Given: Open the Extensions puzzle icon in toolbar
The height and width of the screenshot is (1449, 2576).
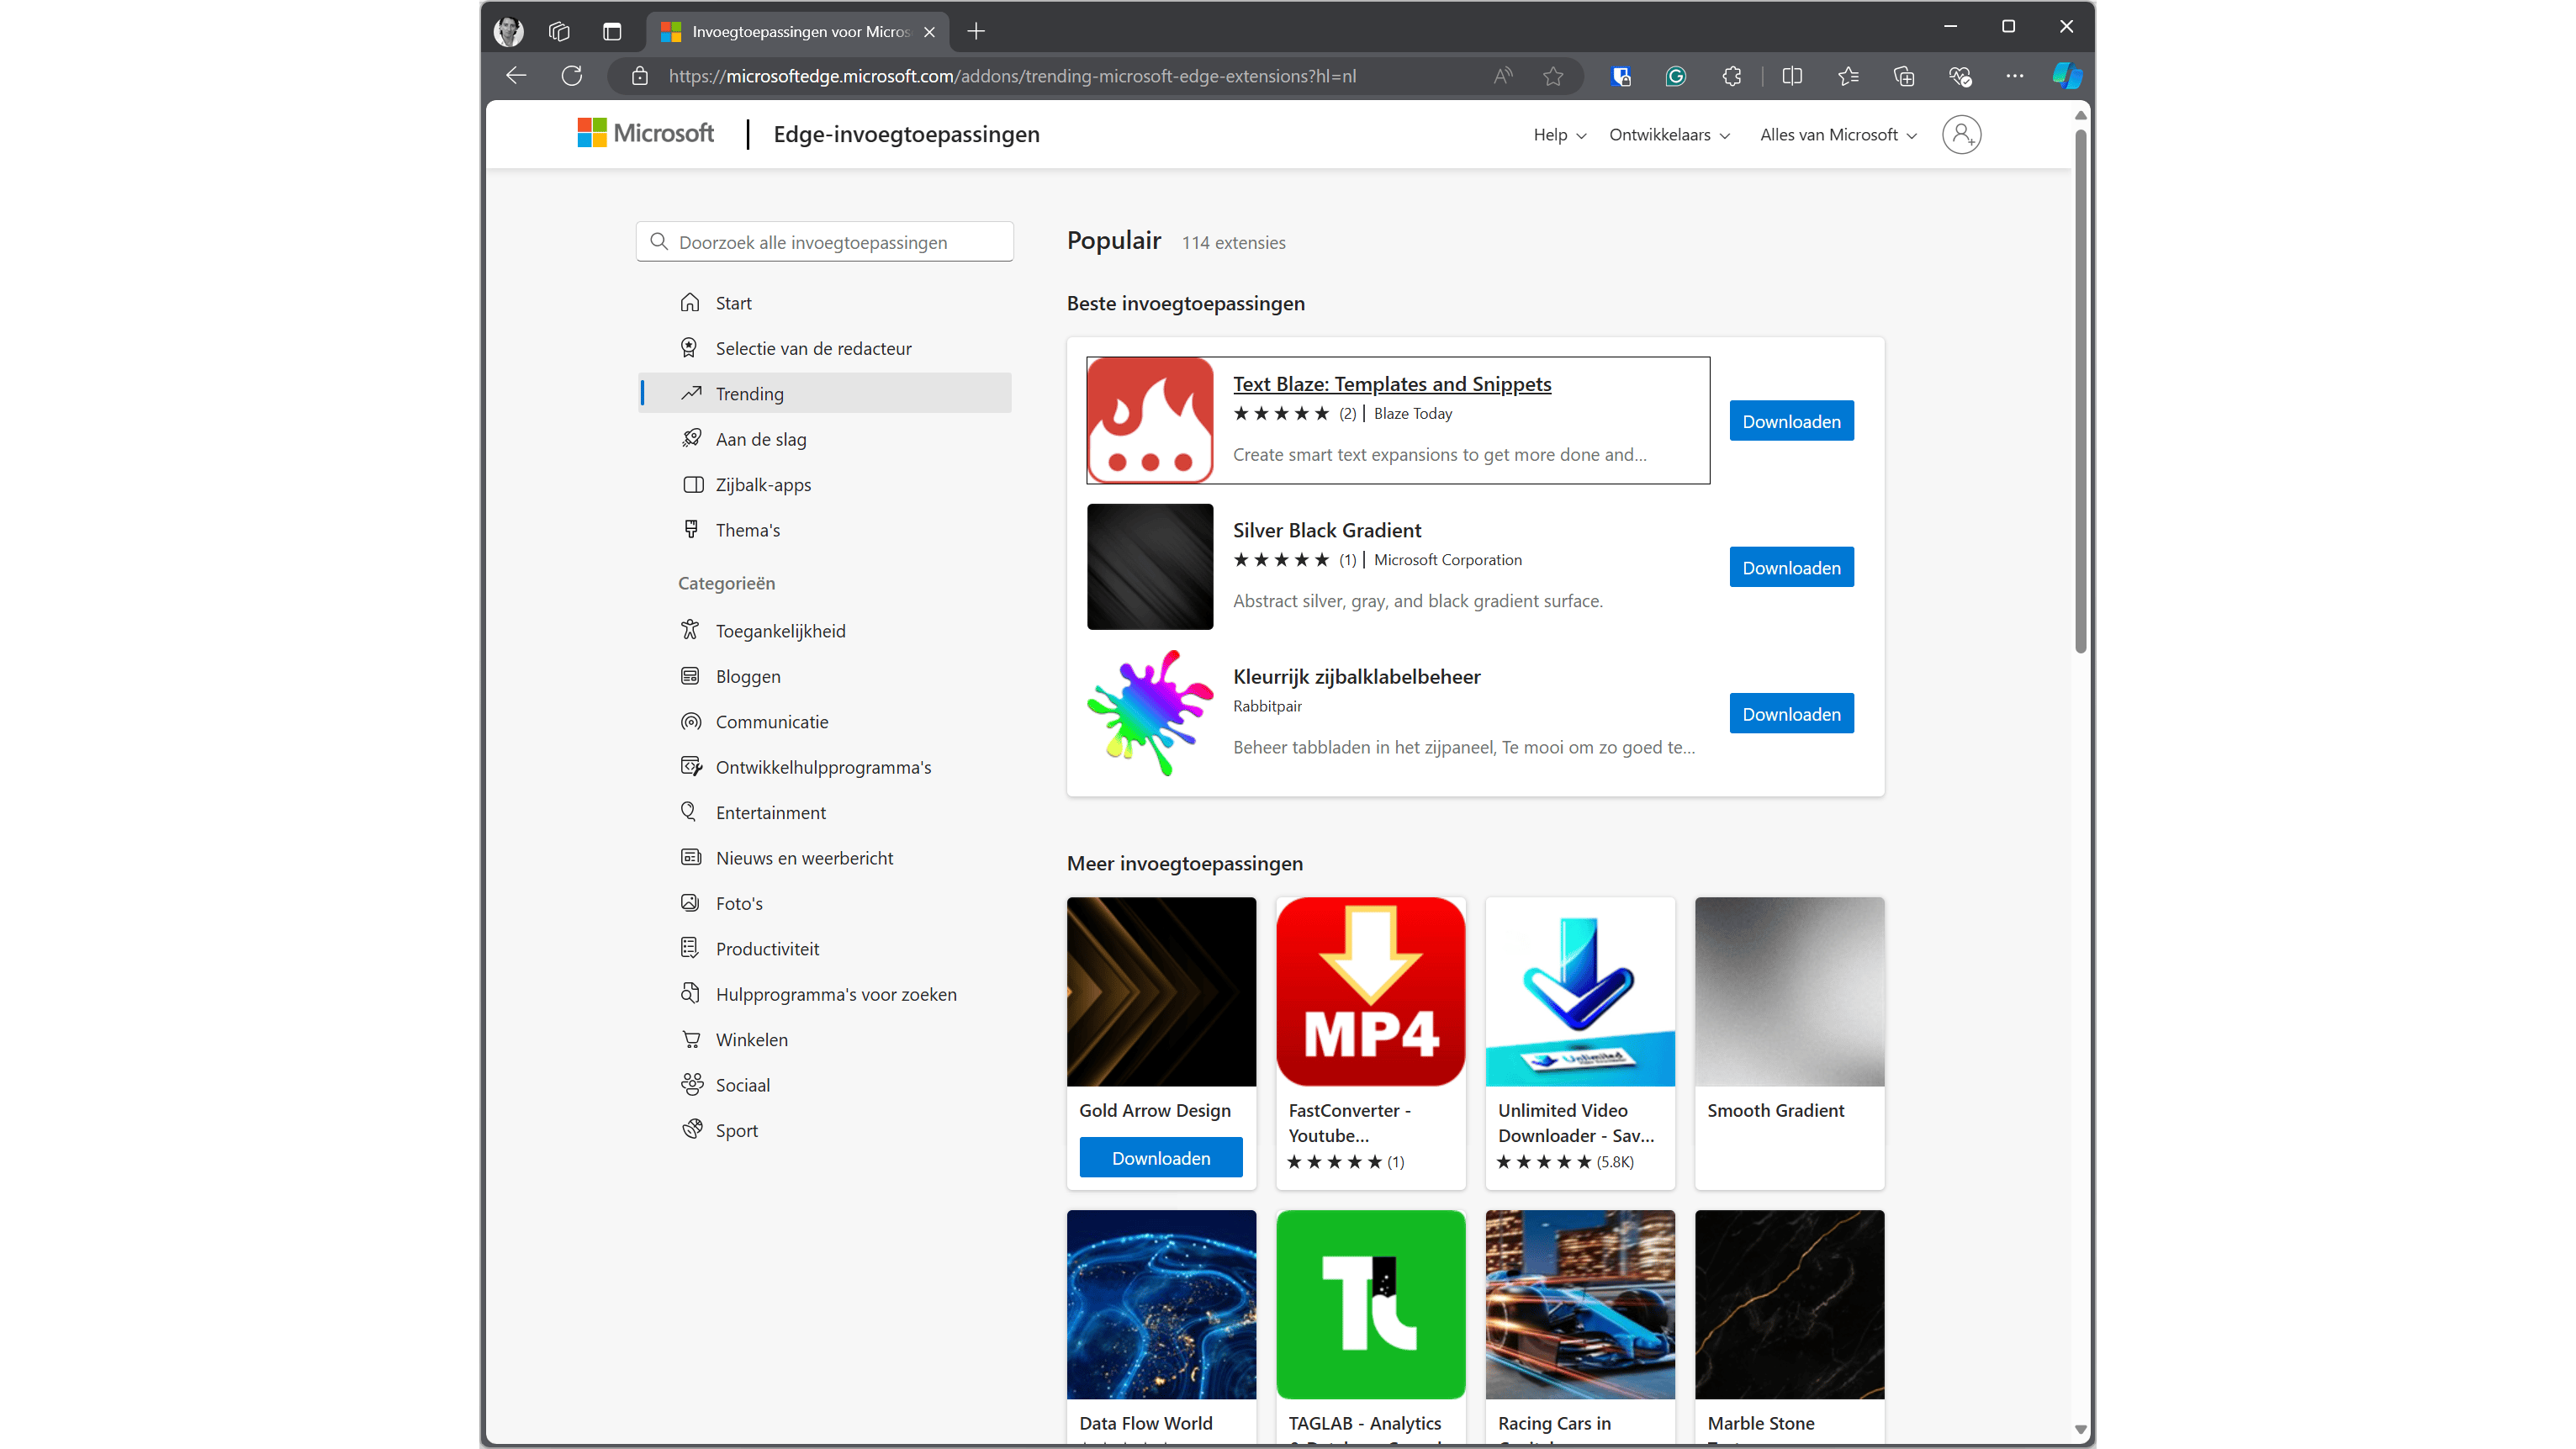Looking at the screenshot, I should coord(1732,76).
